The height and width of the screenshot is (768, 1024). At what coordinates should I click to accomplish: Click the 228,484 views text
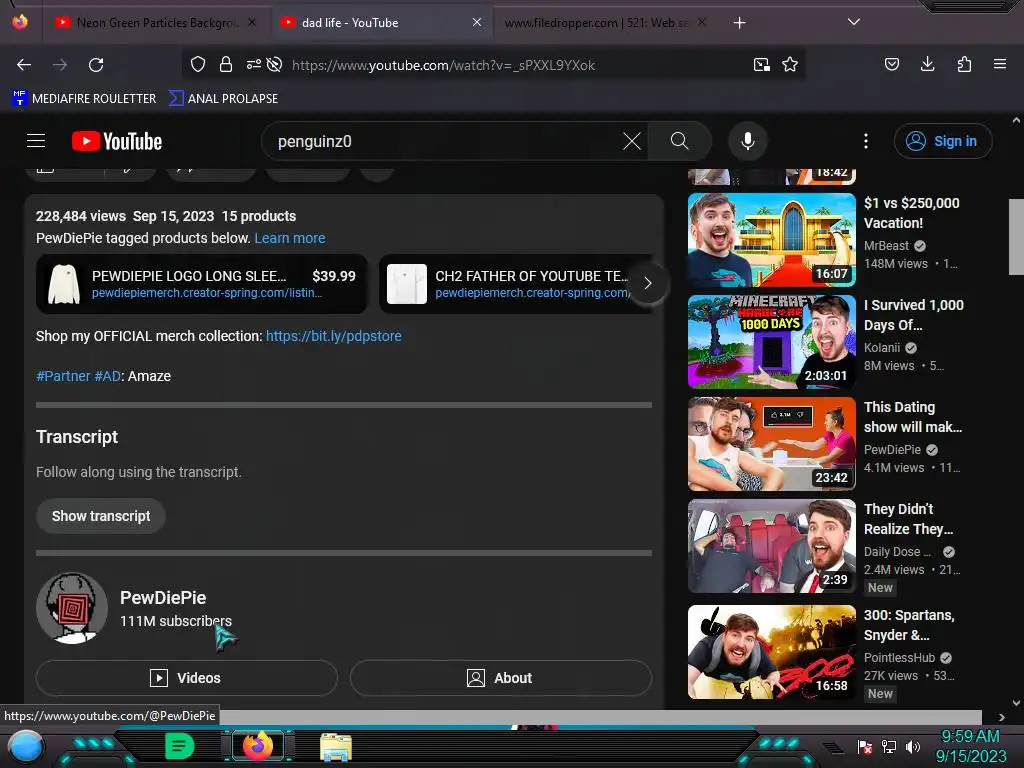(x=80, y=216)
